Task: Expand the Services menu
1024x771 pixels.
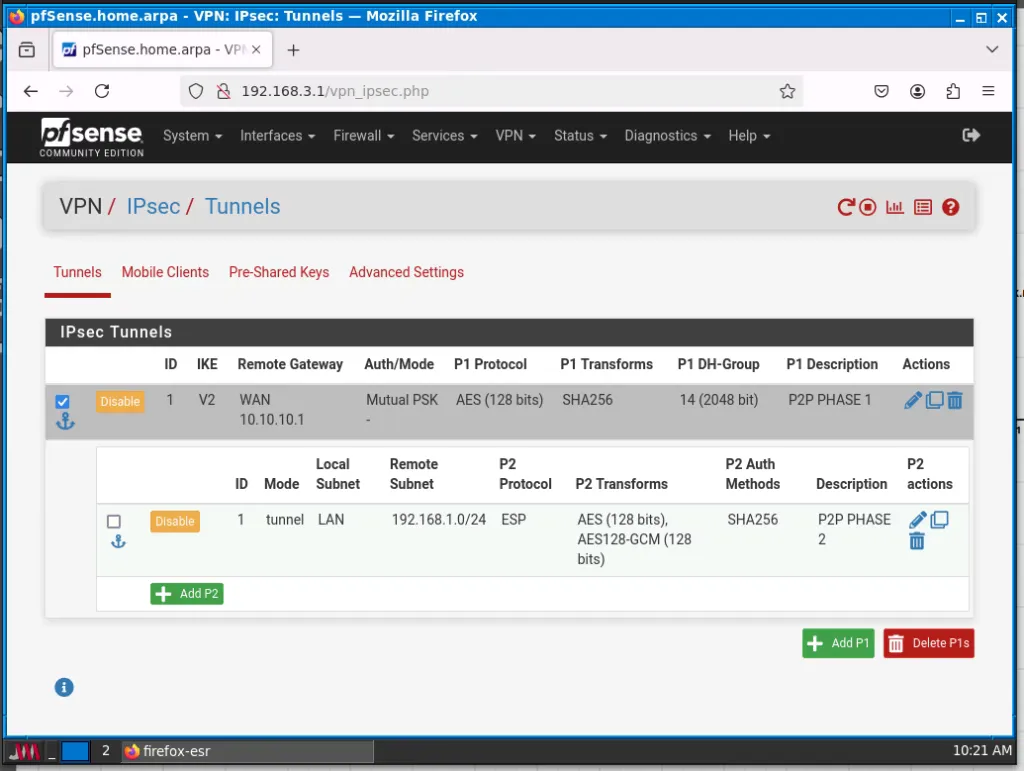Action: 445,136
